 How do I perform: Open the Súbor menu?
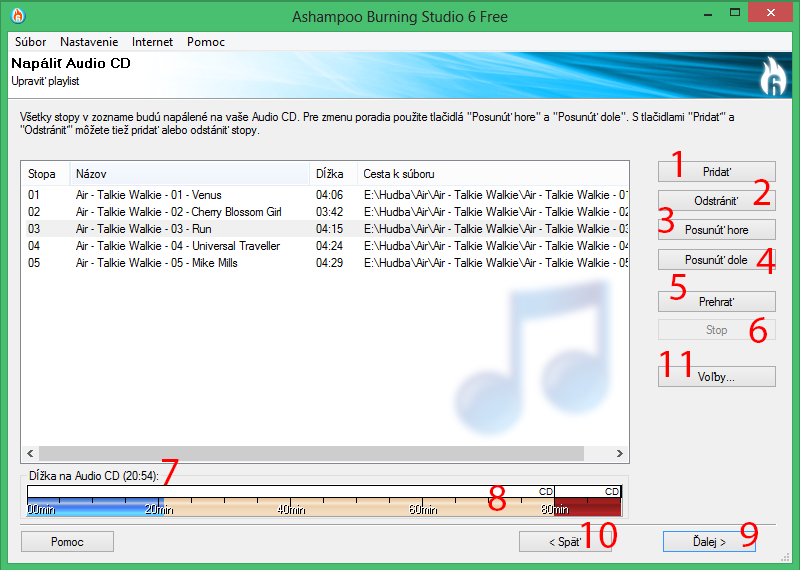pyautogui.click(x=31, y=42)
